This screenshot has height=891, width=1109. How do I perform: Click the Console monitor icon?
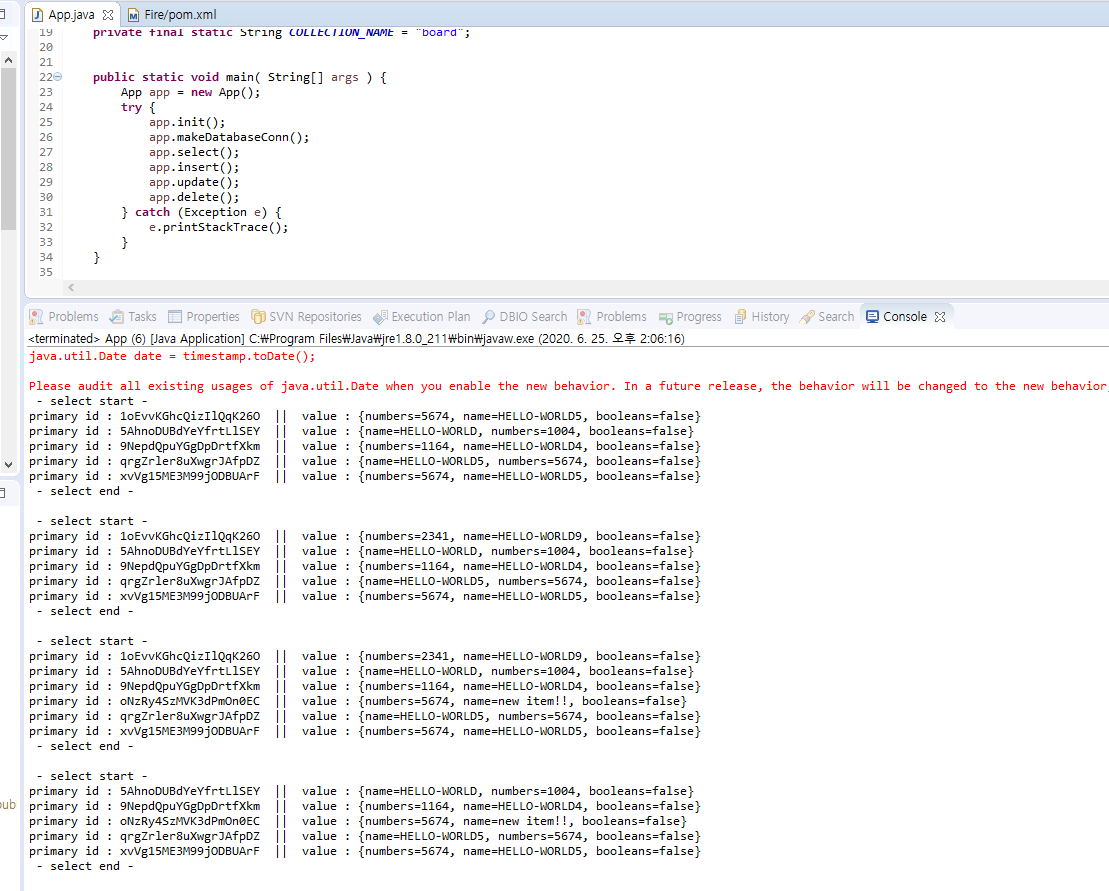click(873, 316)
